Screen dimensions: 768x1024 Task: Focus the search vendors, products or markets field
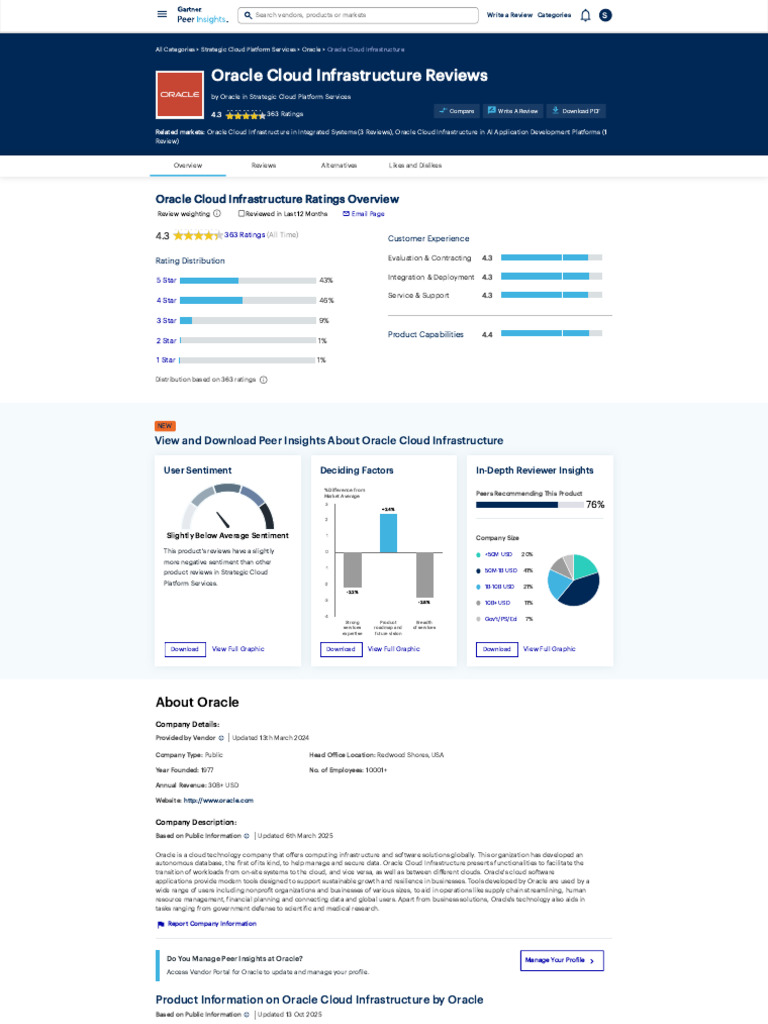(358, 15)
